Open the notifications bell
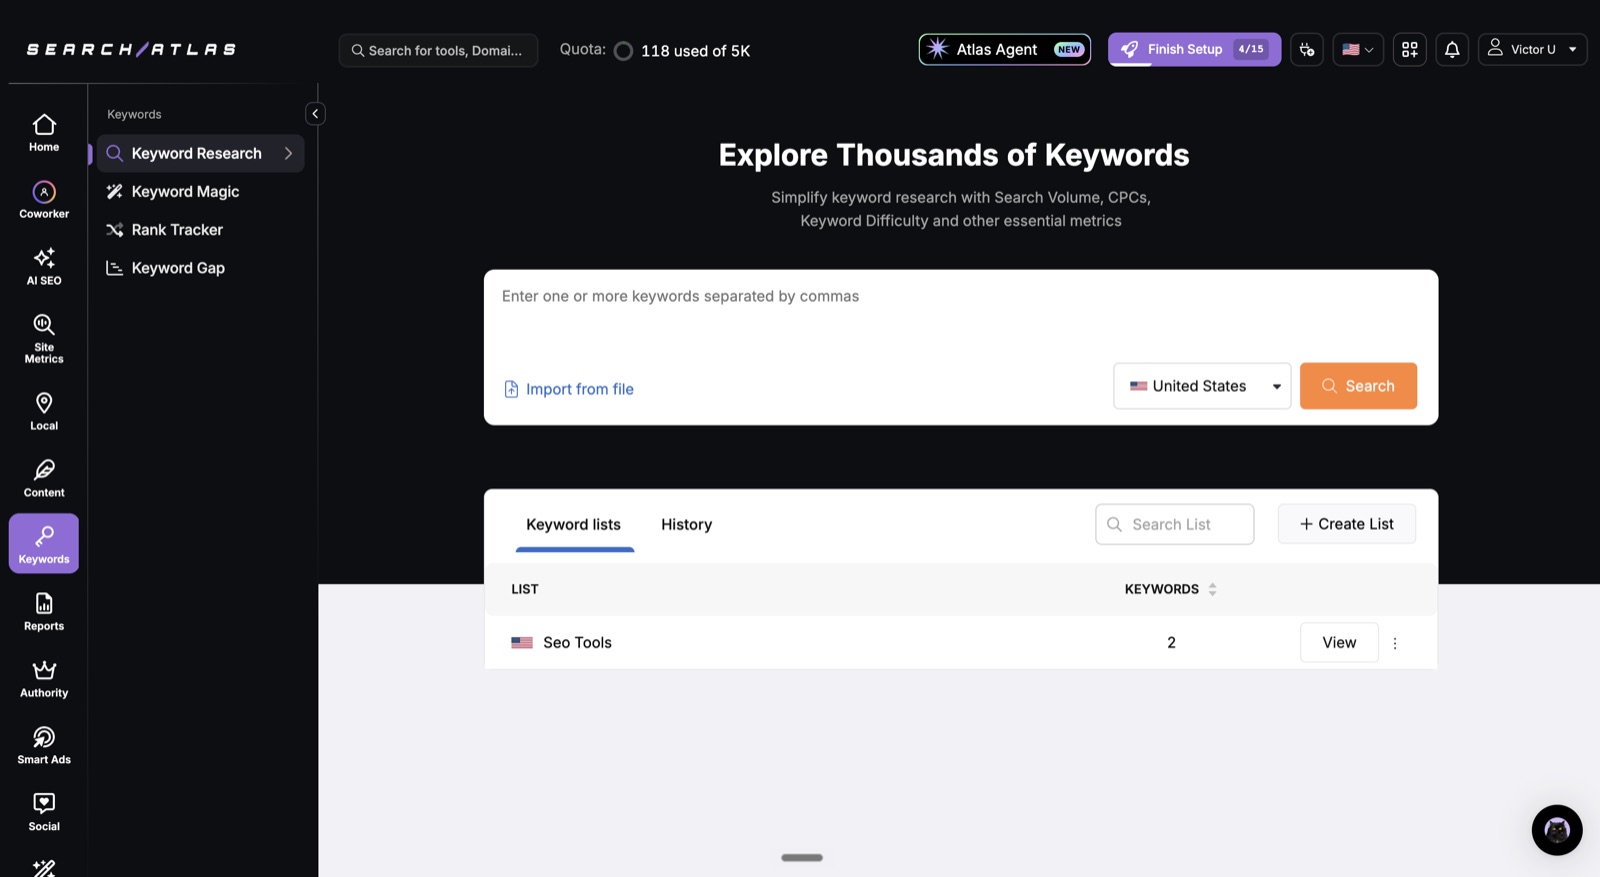 1452,49
